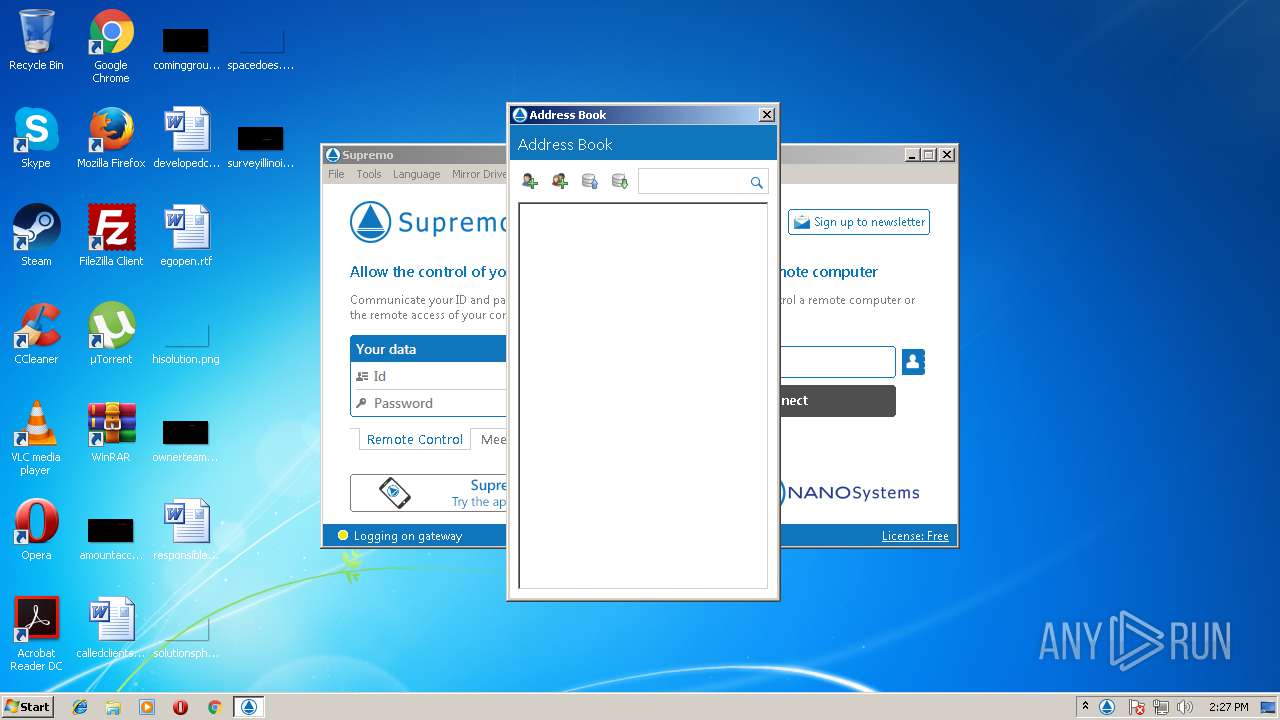Viewport: 1280px width, 720px height.
Task: Open Internet Explorer from the taskbar
Action: (80, 707)
